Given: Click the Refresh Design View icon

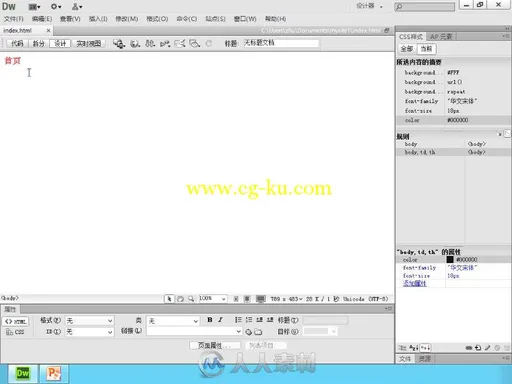Looking at the screenshot, I should click(209, 43).
